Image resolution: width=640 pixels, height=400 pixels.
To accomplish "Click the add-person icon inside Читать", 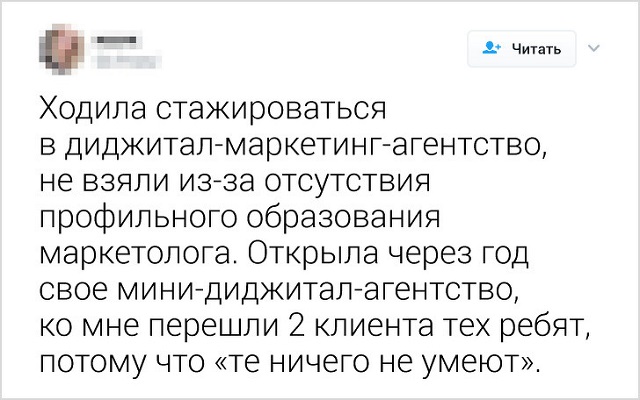I will pyautogui.click(x=492, y=48).
